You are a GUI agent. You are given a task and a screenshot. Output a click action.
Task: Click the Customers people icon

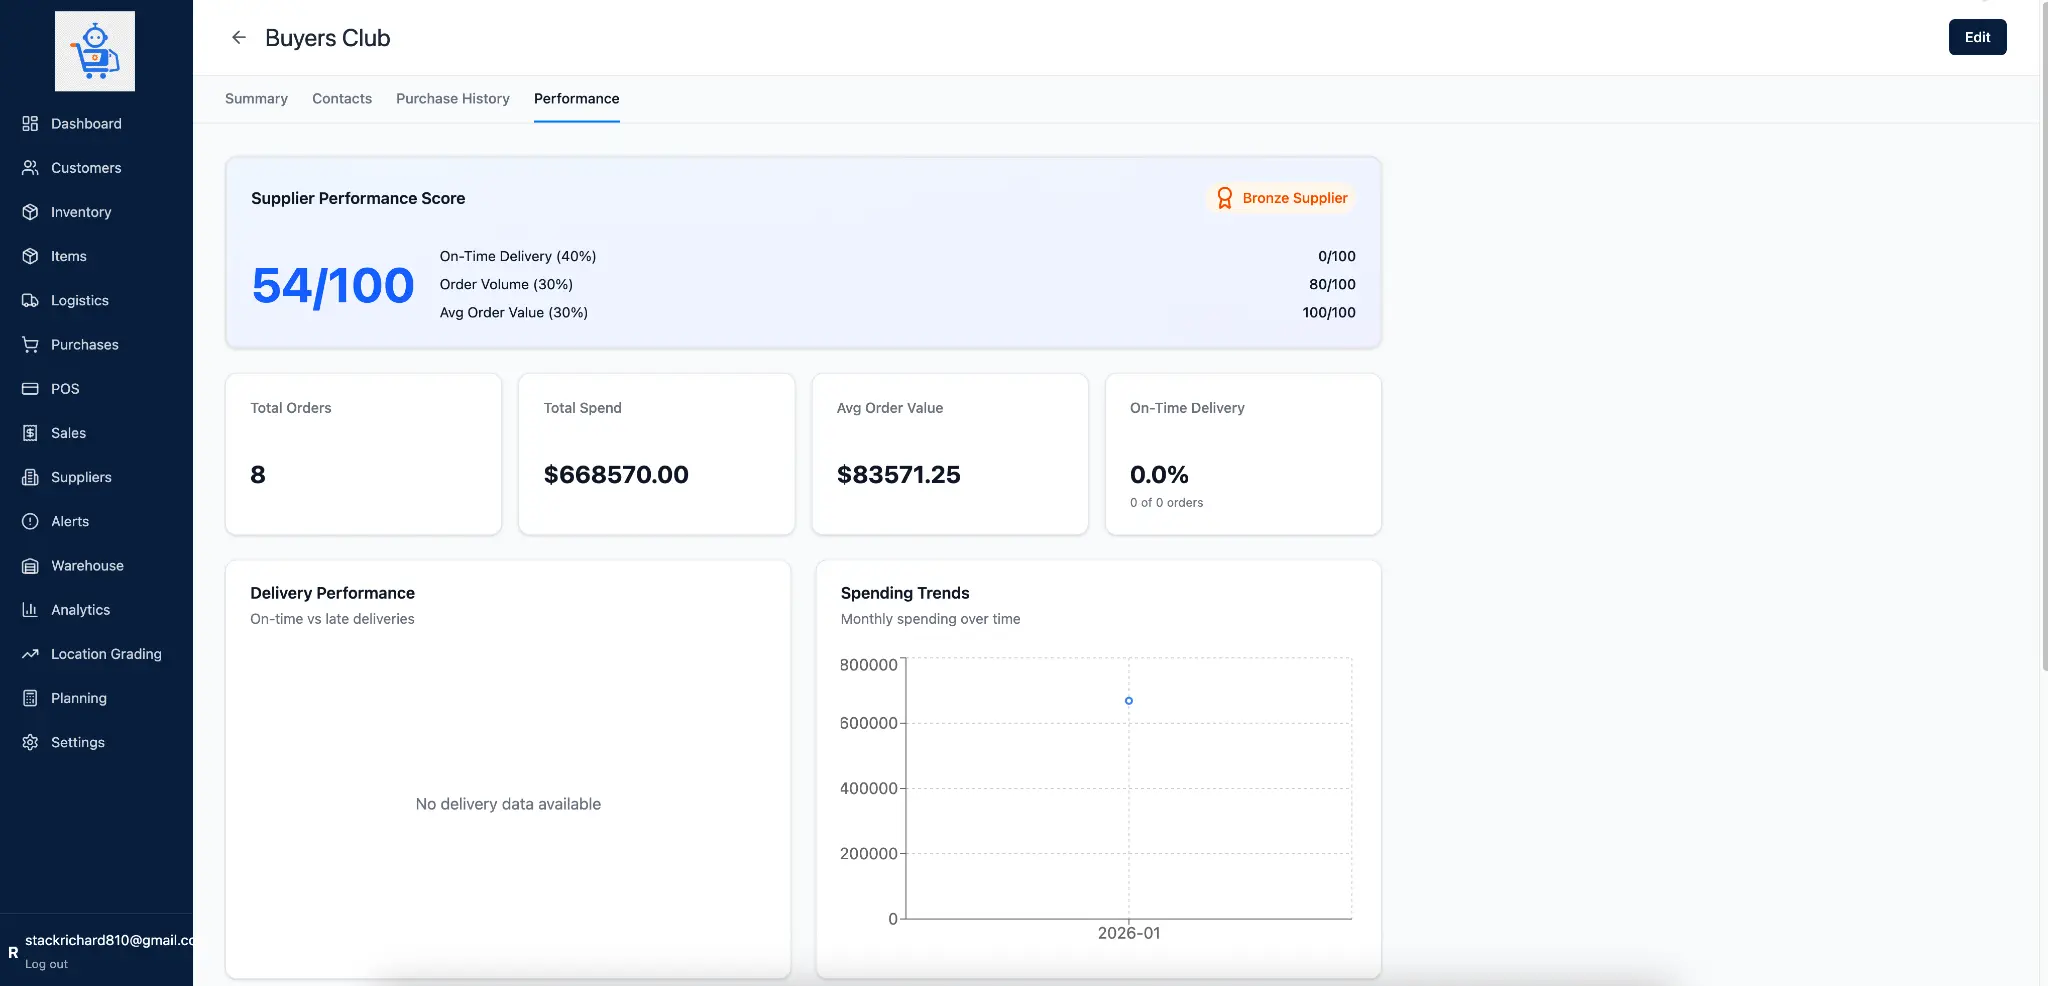coord(30,168)
